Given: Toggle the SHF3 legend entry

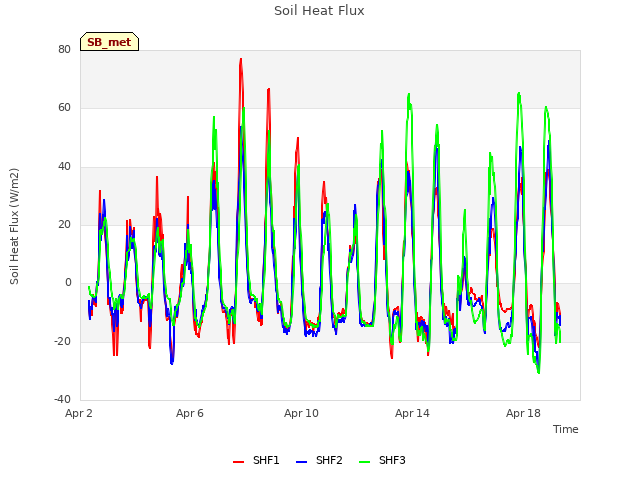Looking at the screenshot, I should tap(382, 460).
